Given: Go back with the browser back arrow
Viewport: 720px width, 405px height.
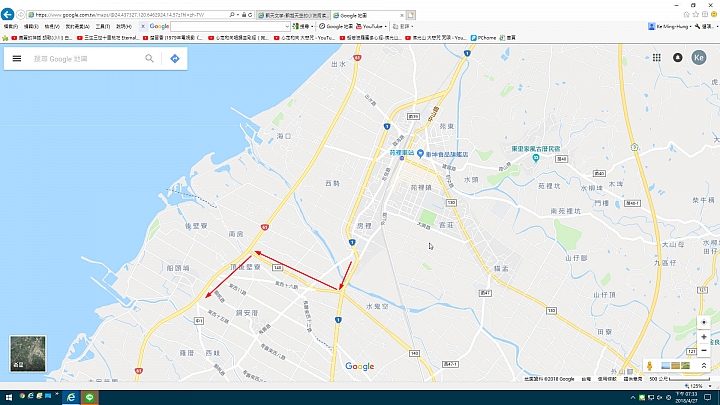Looking at the screenshot, I should pos(7,14).
